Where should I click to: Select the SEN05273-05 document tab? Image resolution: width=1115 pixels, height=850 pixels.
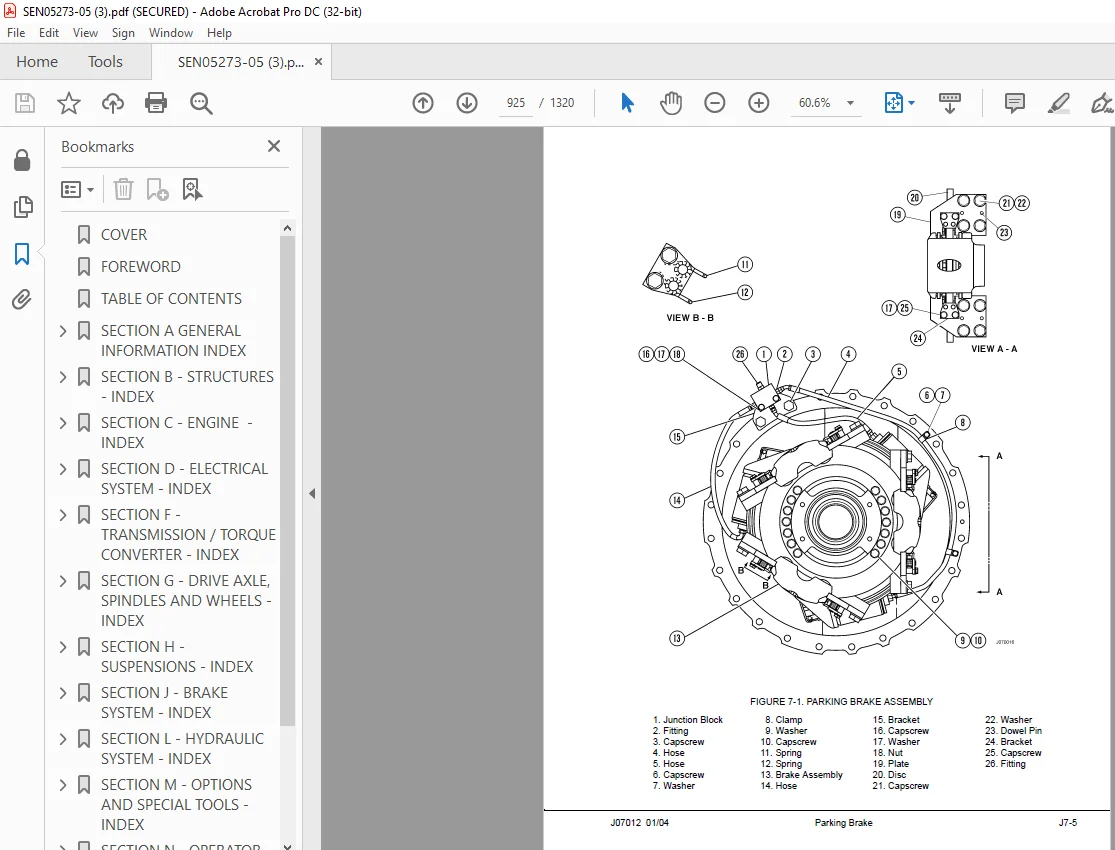tap(240, 62)
